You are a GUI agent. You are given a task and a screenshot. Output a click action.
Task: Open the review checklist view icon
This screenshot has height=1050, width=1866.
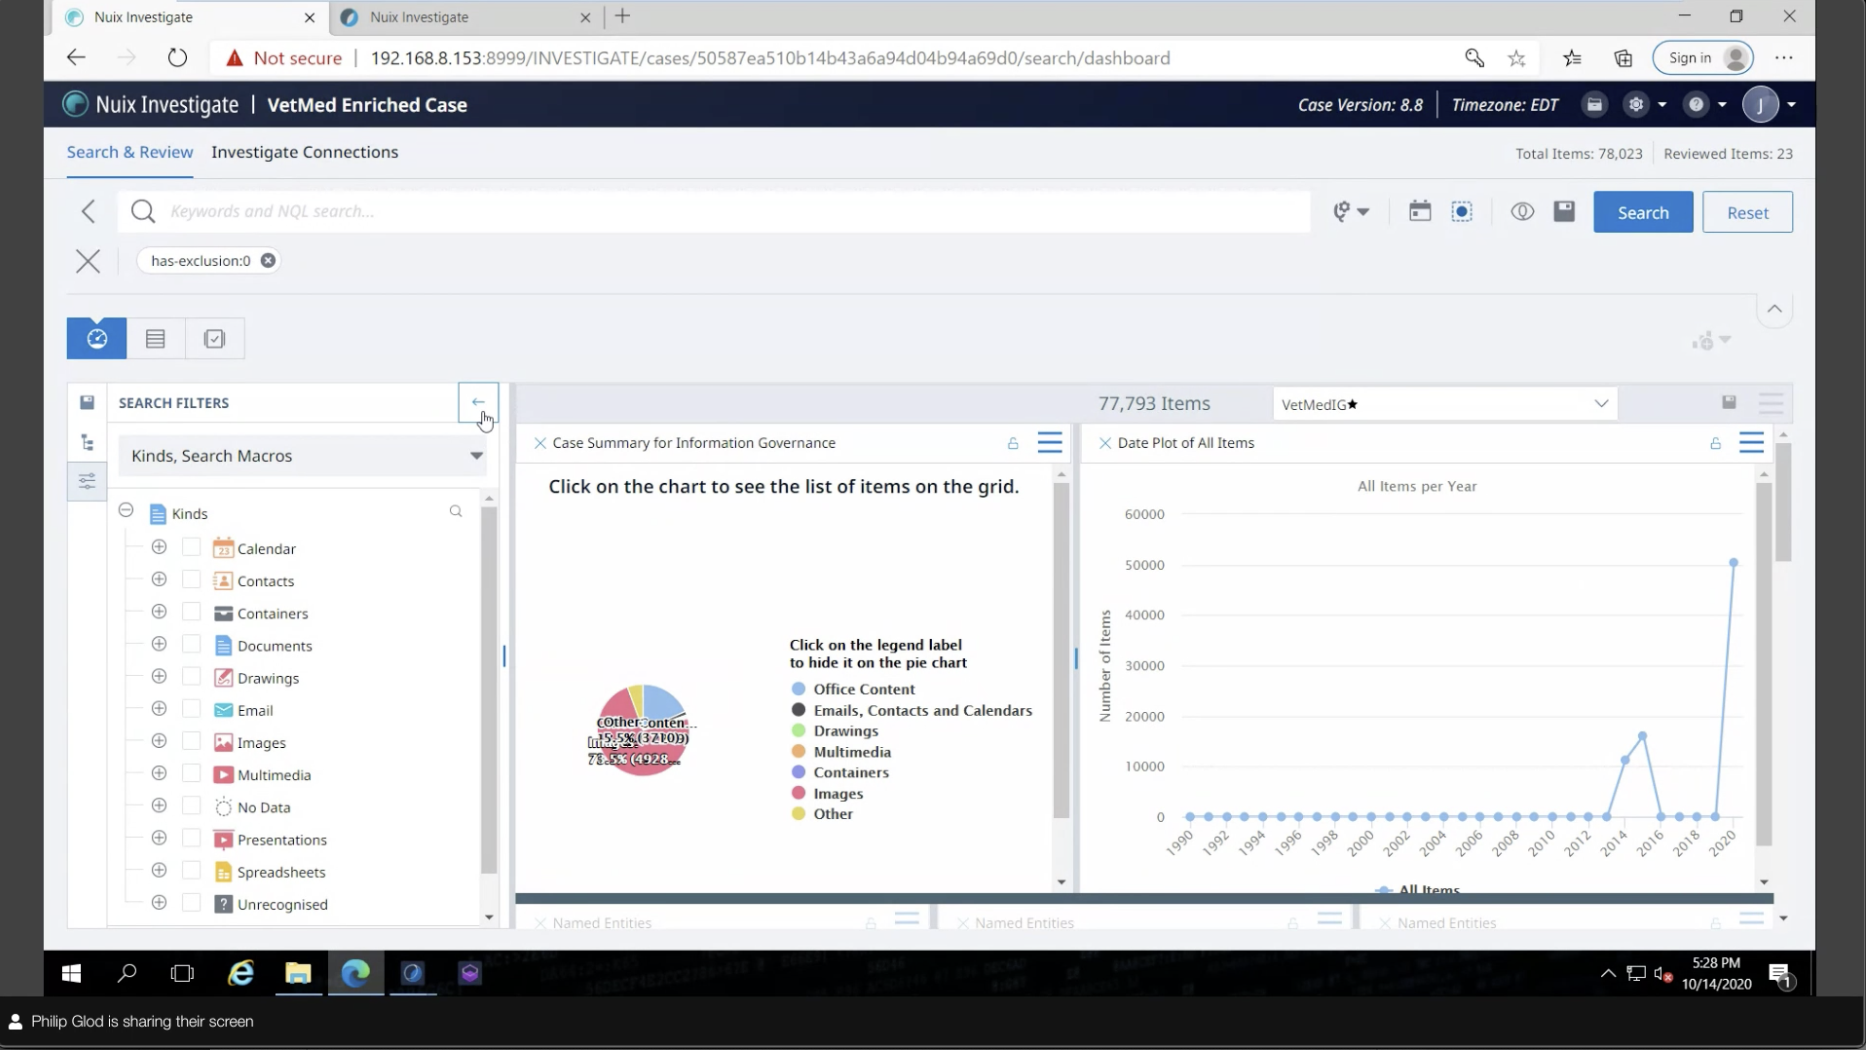[x=214, y=338]
